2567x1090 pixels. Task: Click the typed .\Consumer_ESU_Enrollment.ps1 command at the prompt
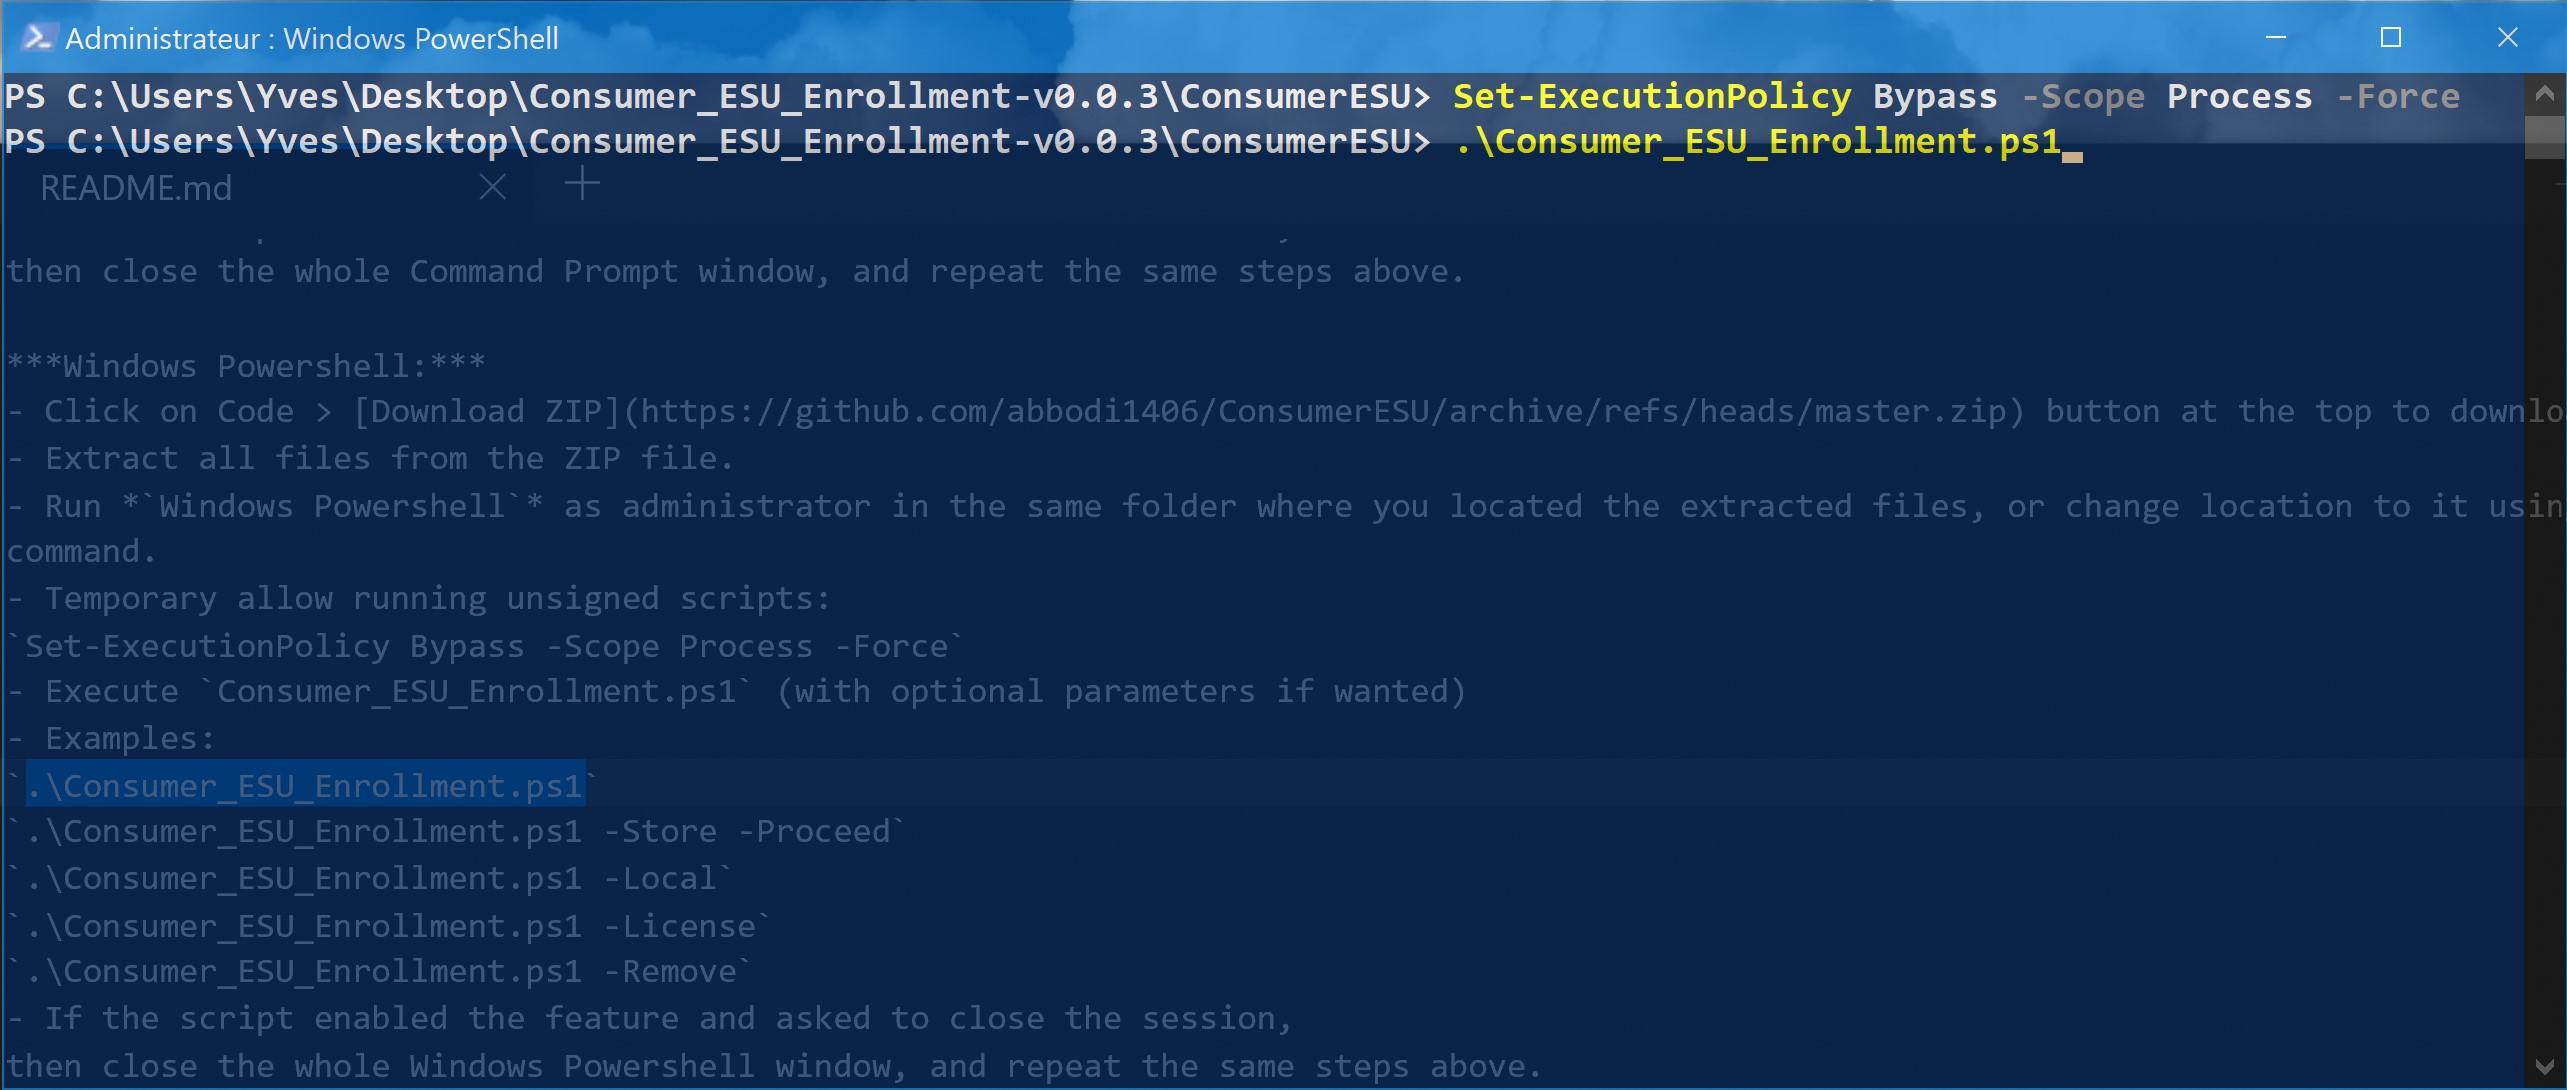tap(1757, 141)
